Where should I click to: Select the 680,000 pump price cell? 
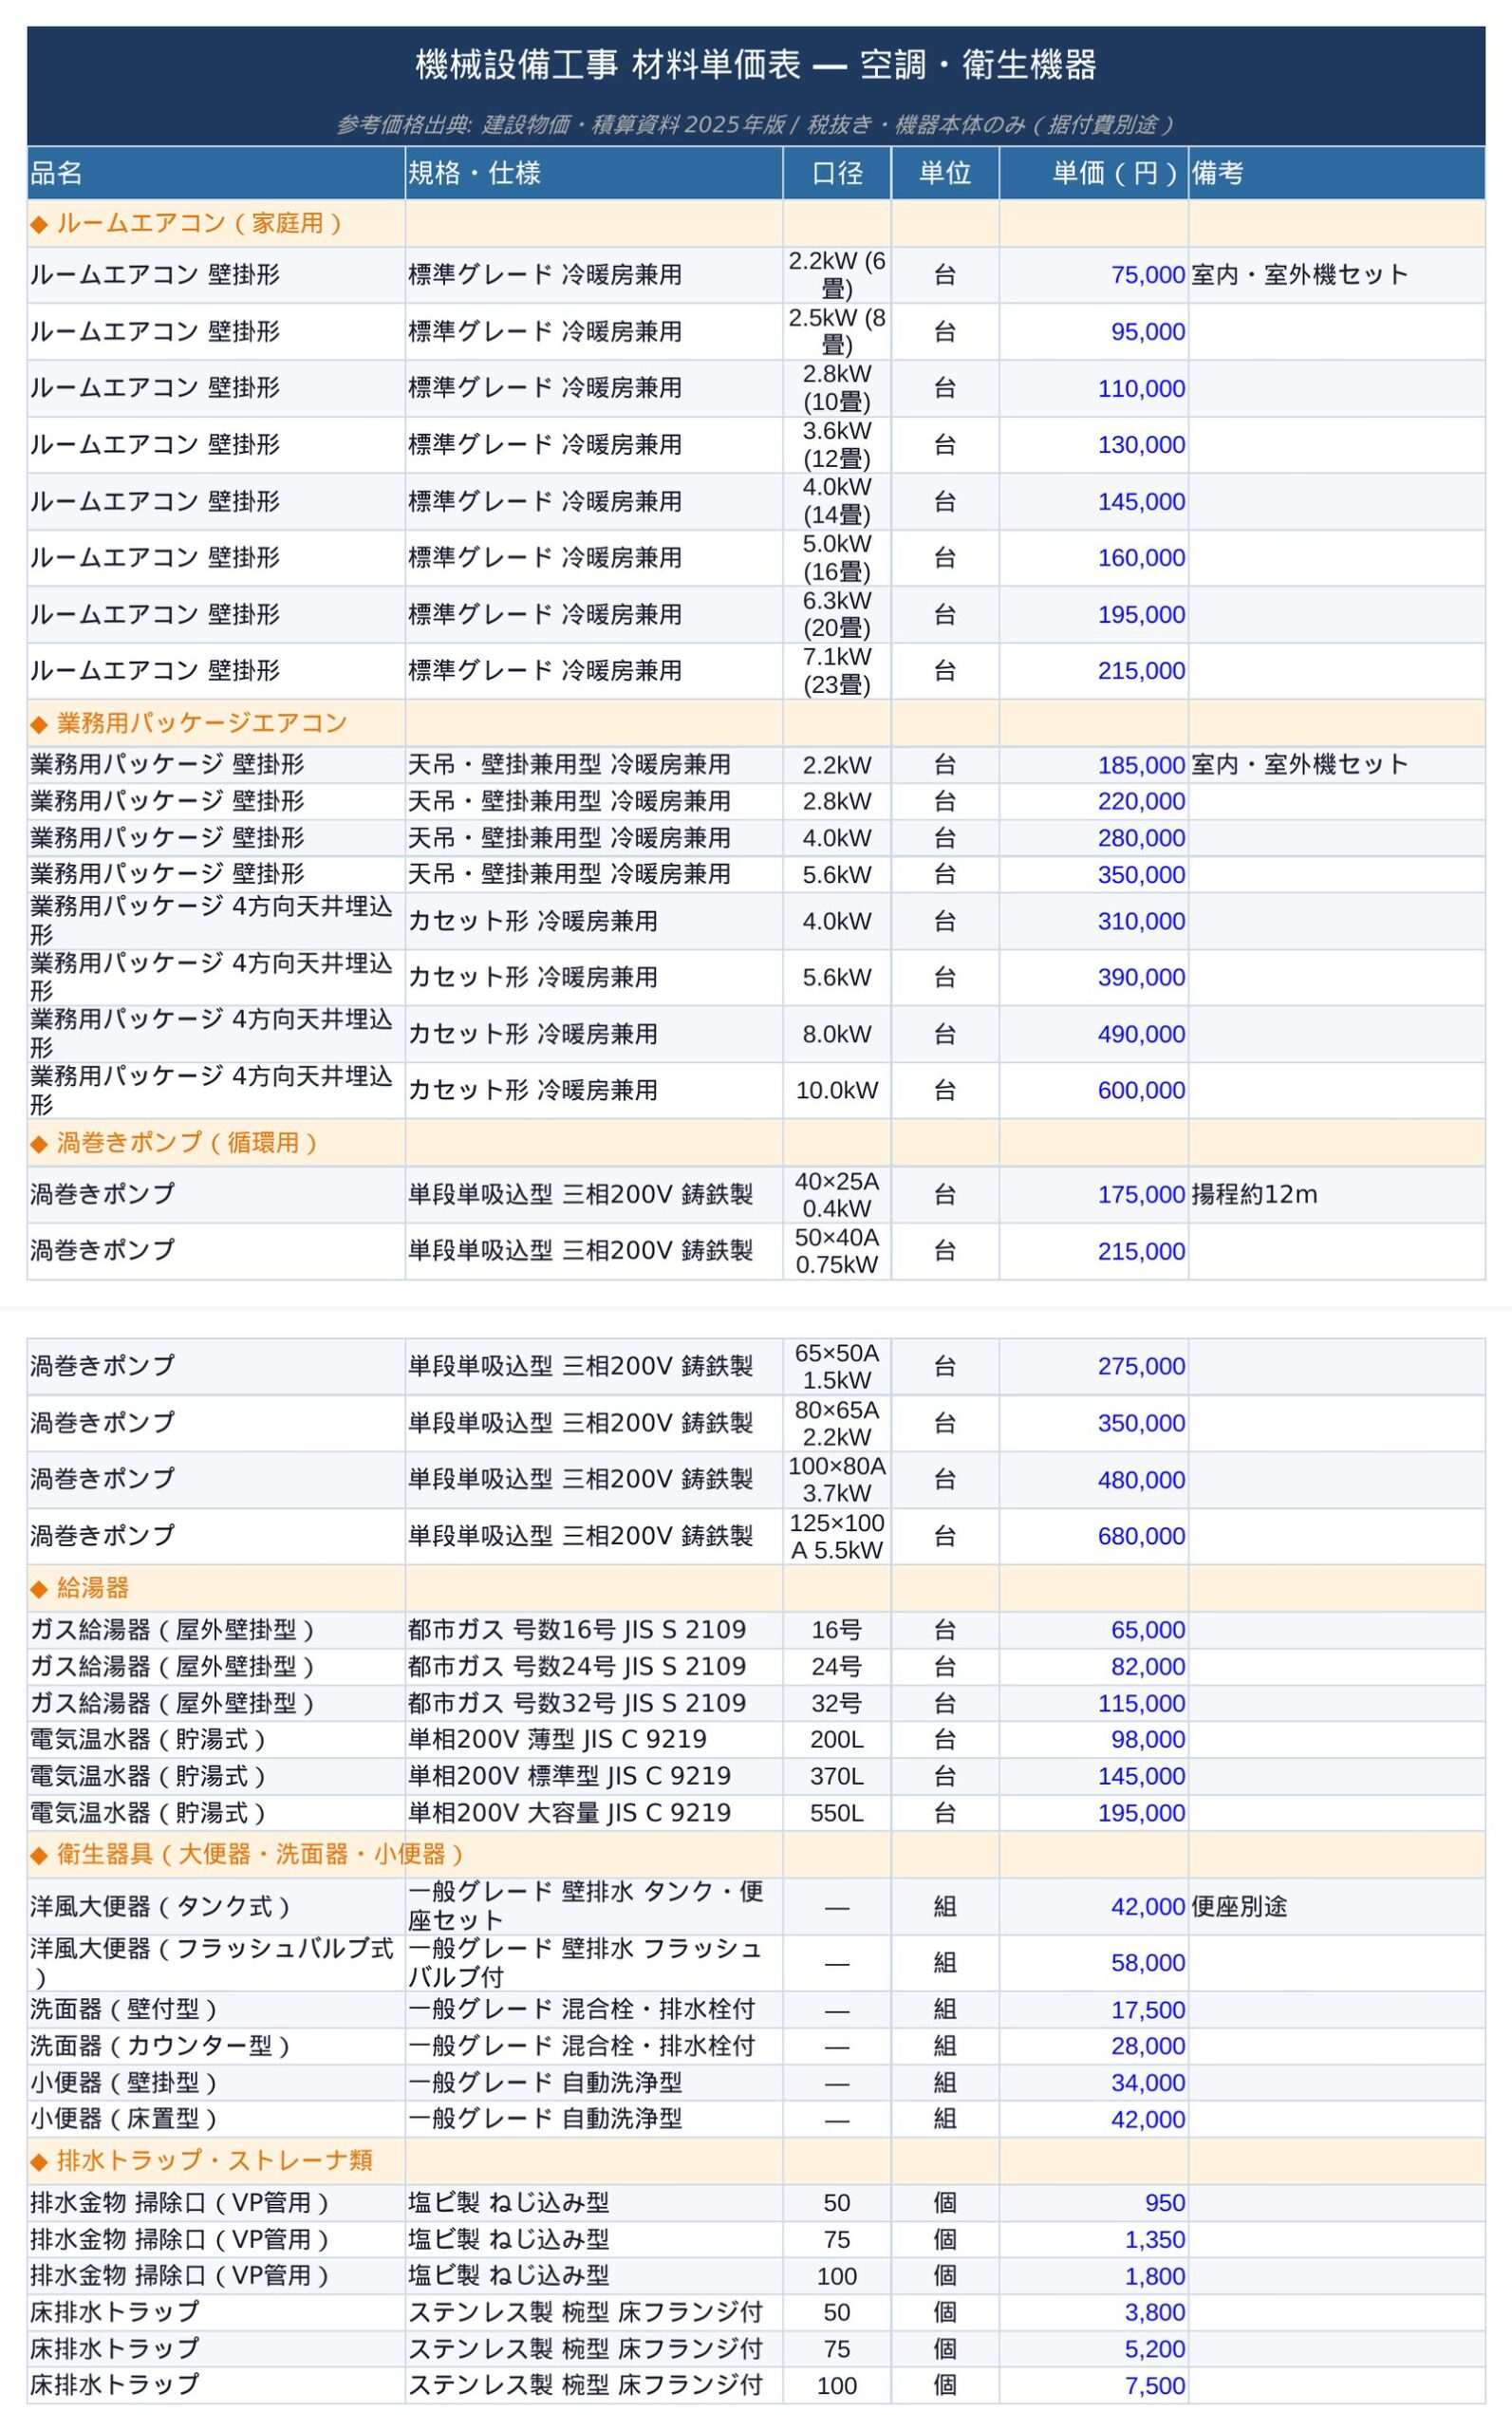(1140, 1536)
